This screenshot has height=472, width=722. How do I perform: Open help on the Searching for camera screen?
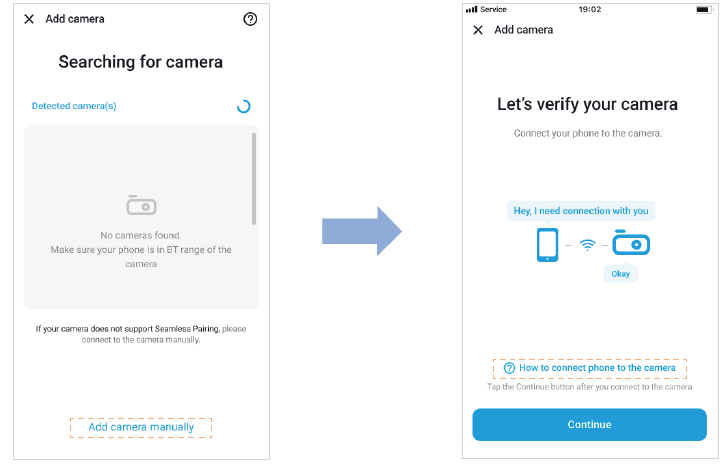(x=250, y=19)
